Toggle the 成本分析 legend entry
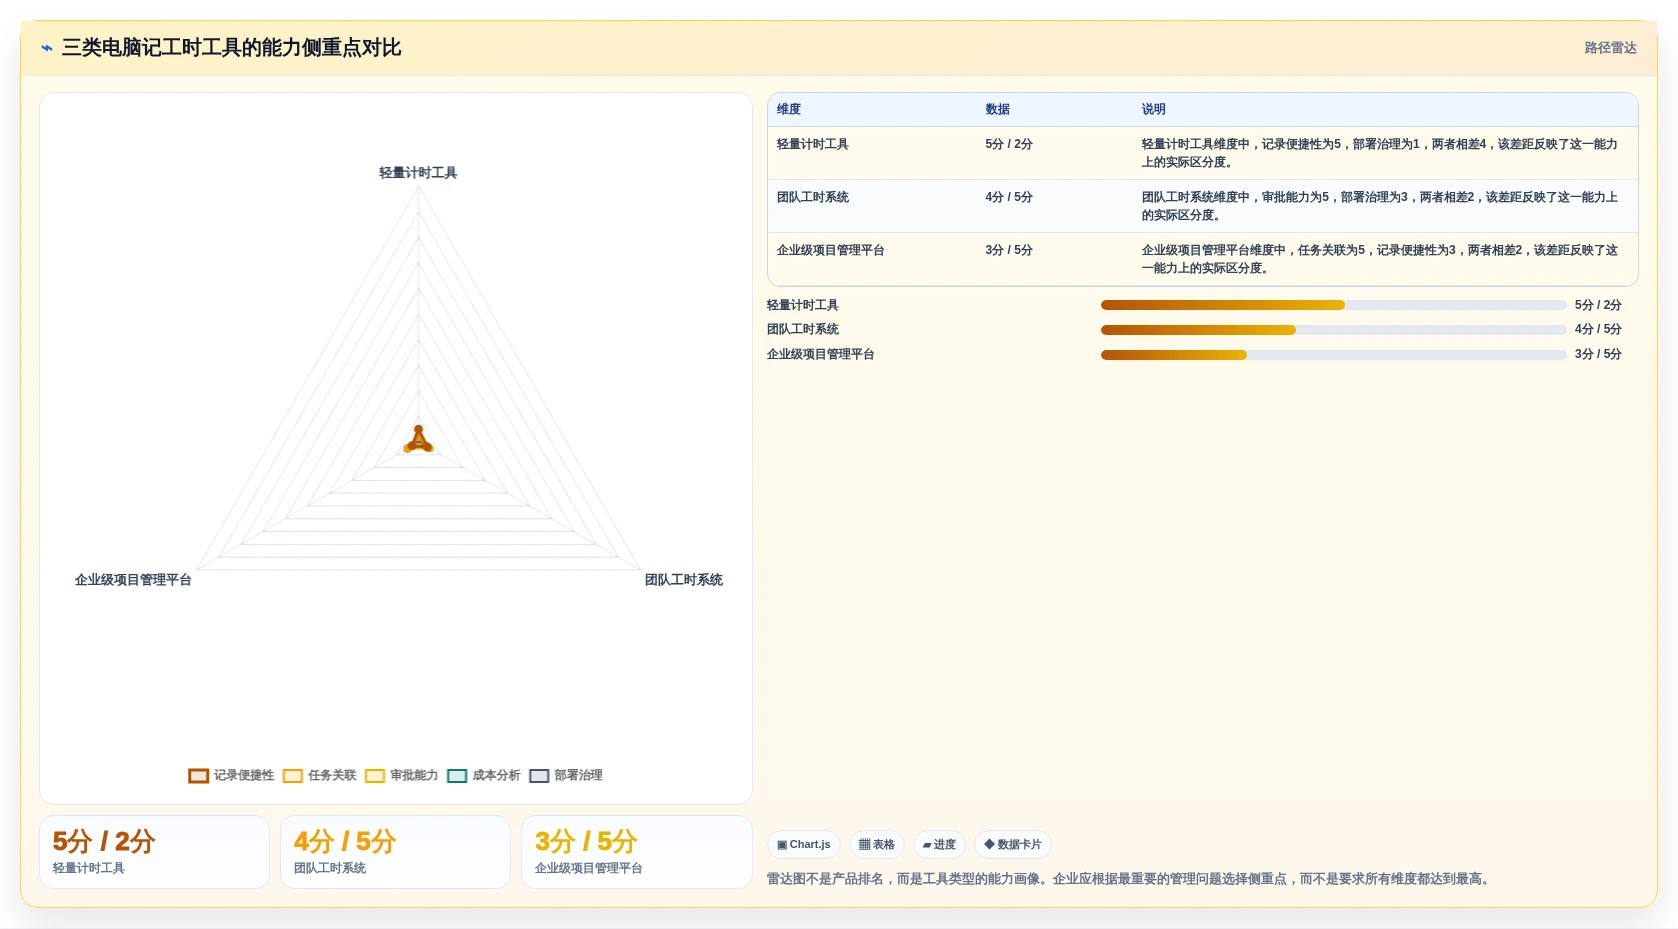 (x=483, y=776)
